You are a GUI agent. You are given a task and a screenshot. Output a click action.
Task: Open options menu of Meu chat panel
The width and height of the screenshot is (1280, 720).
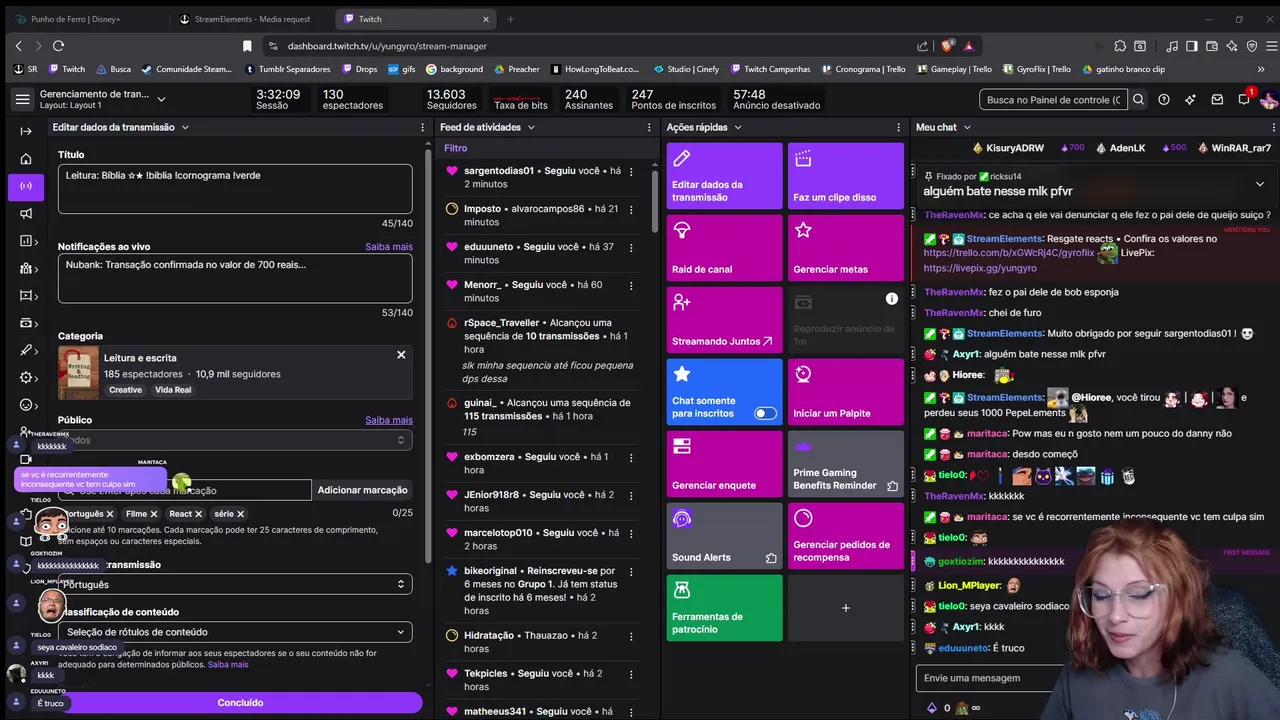point(1273,127)
